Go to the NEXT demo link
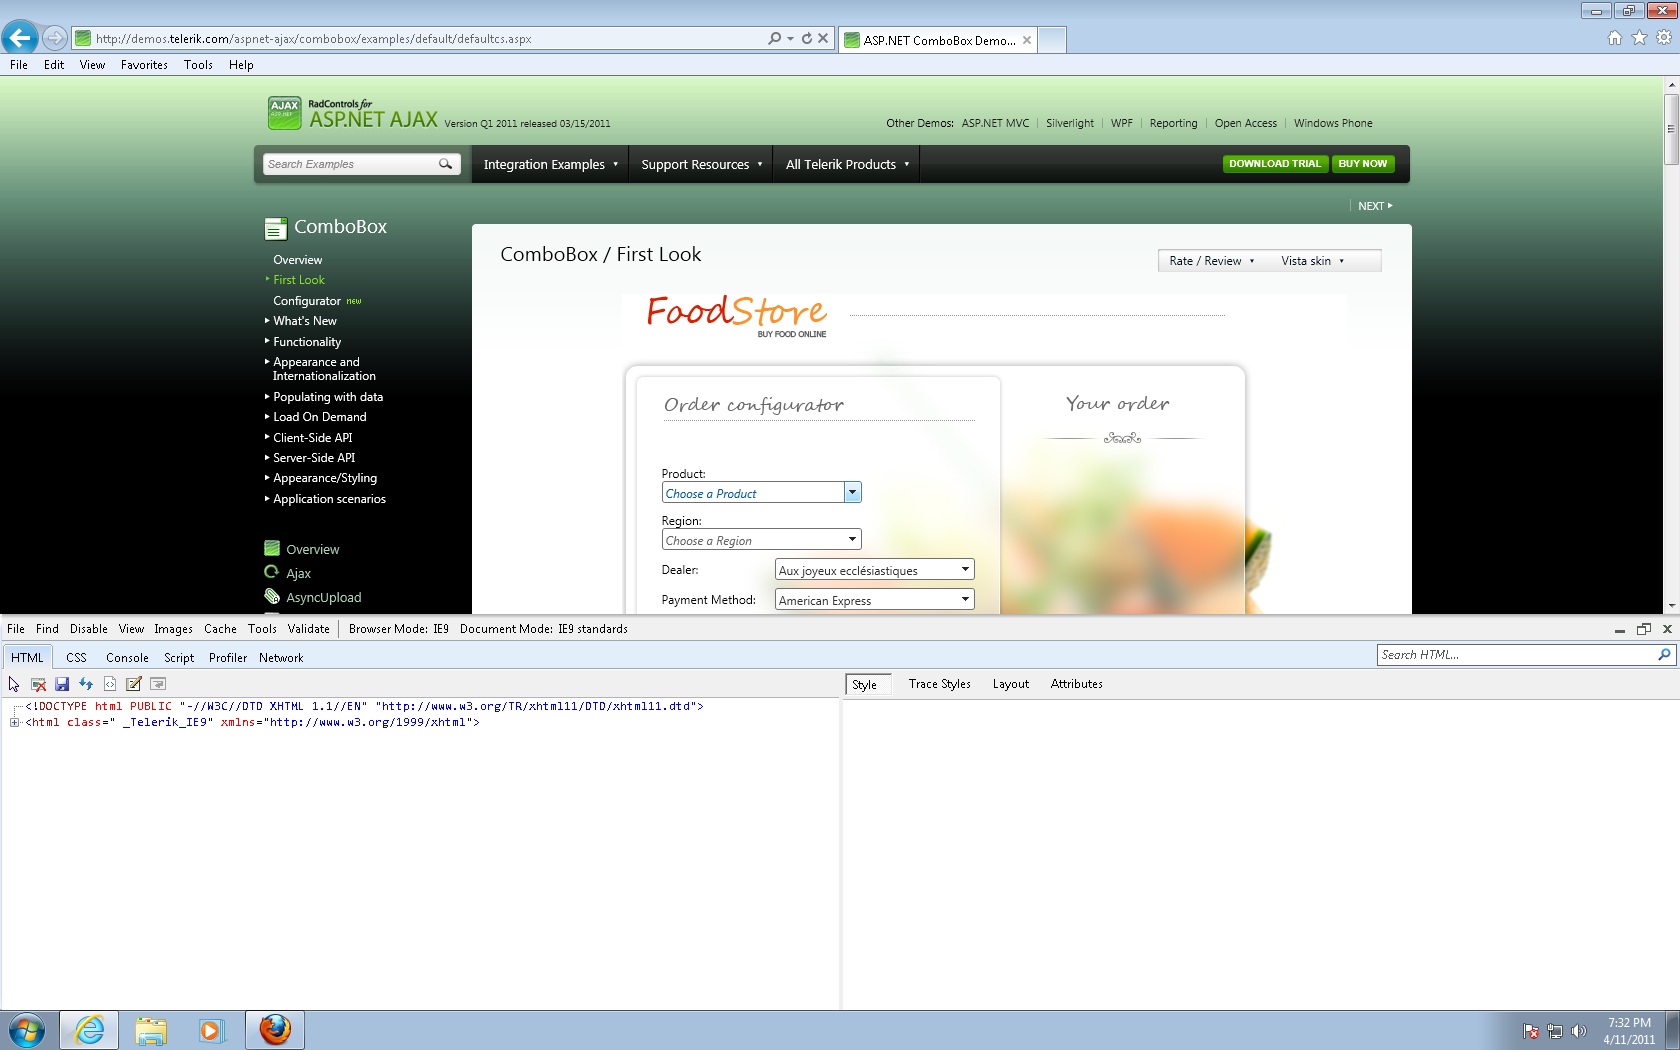This screenshot has height=1050, width=1680. tap(1375, 206)
